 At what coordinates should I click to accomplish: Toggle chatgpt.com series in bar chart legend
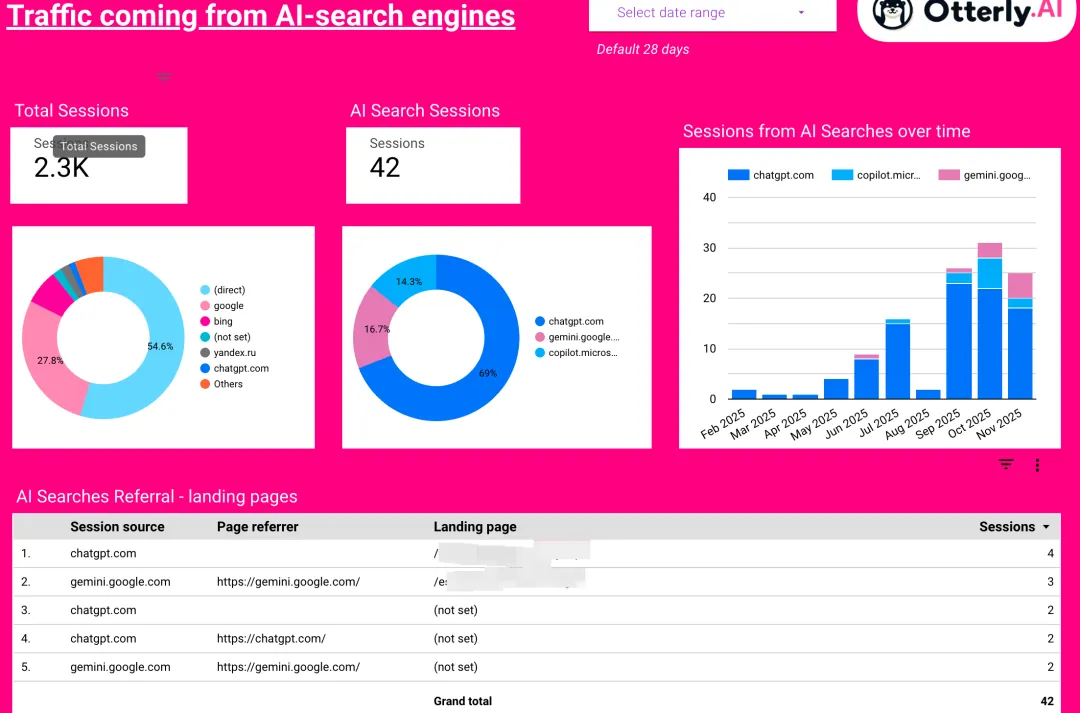tap(771, 175)
